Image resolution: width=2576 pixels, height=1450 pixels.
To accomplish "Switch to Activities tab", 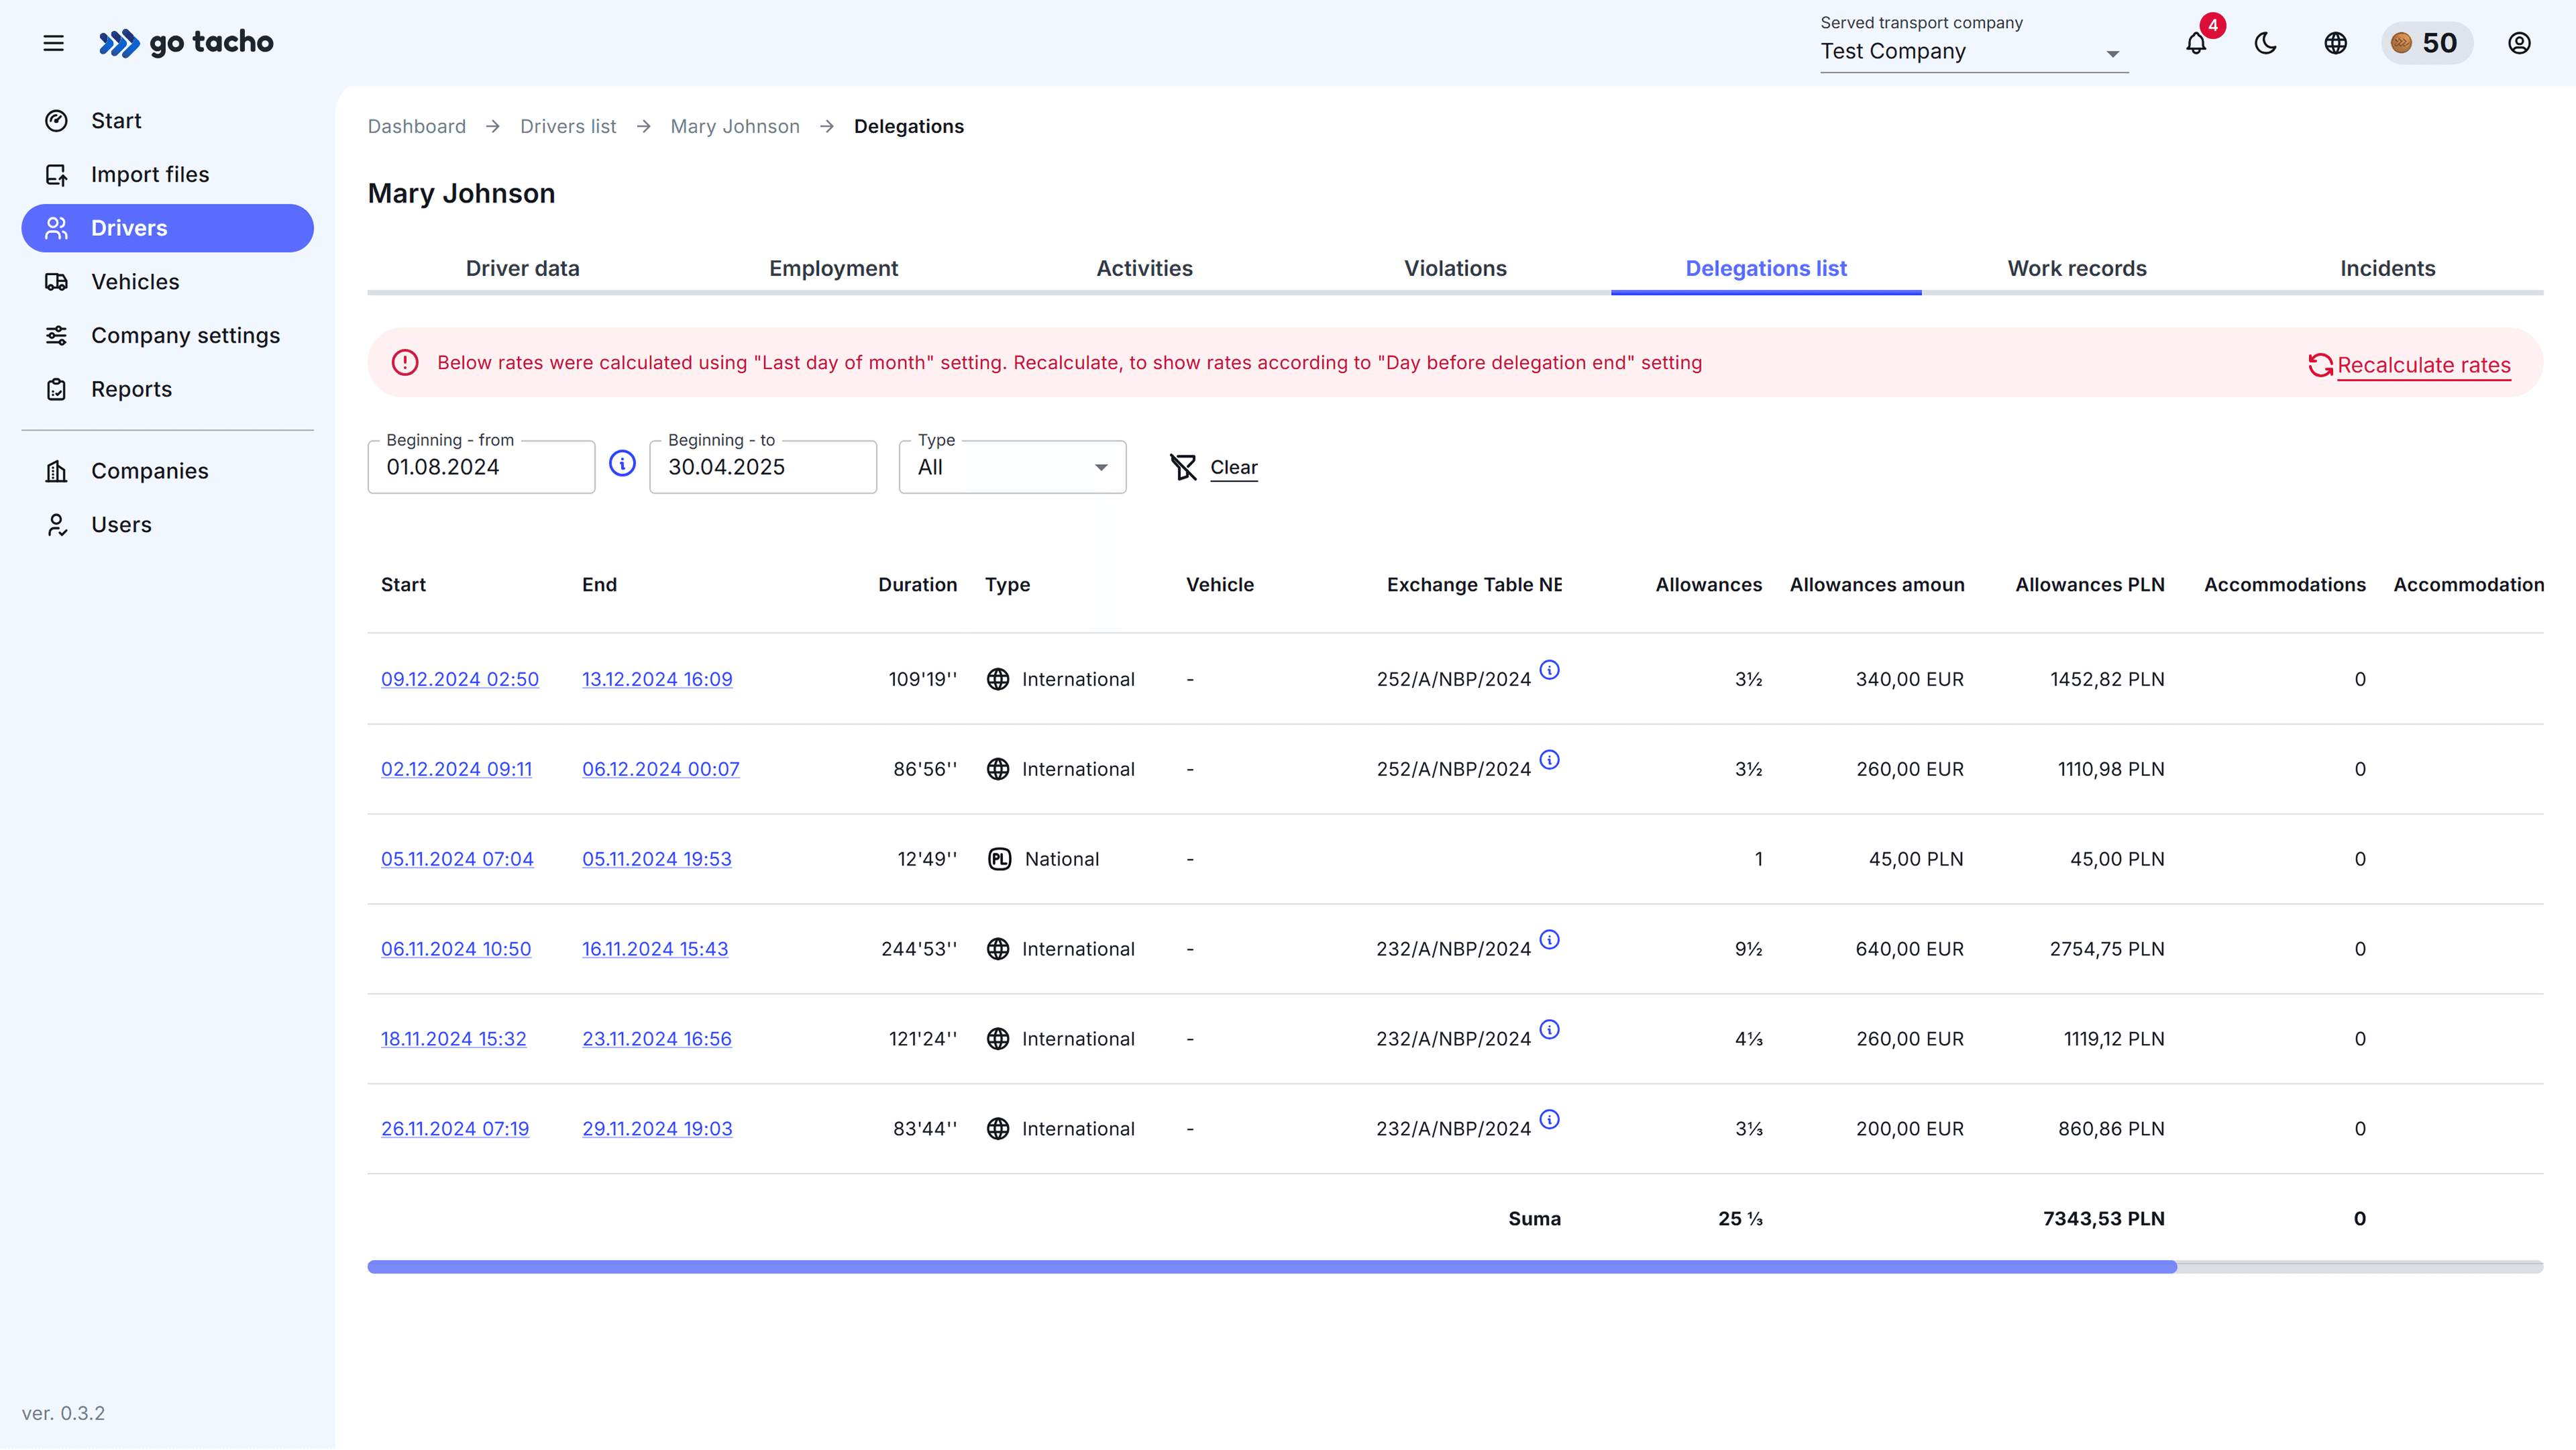I will pos(1145,269).
